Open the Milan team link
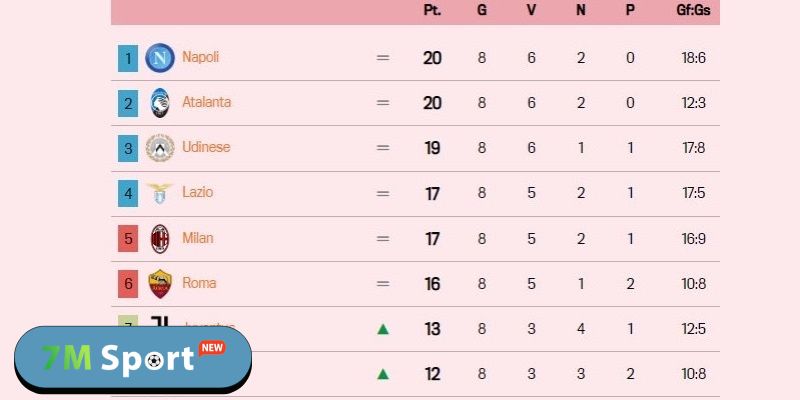This screenshot has width=800, height=400. coord(197,238)
